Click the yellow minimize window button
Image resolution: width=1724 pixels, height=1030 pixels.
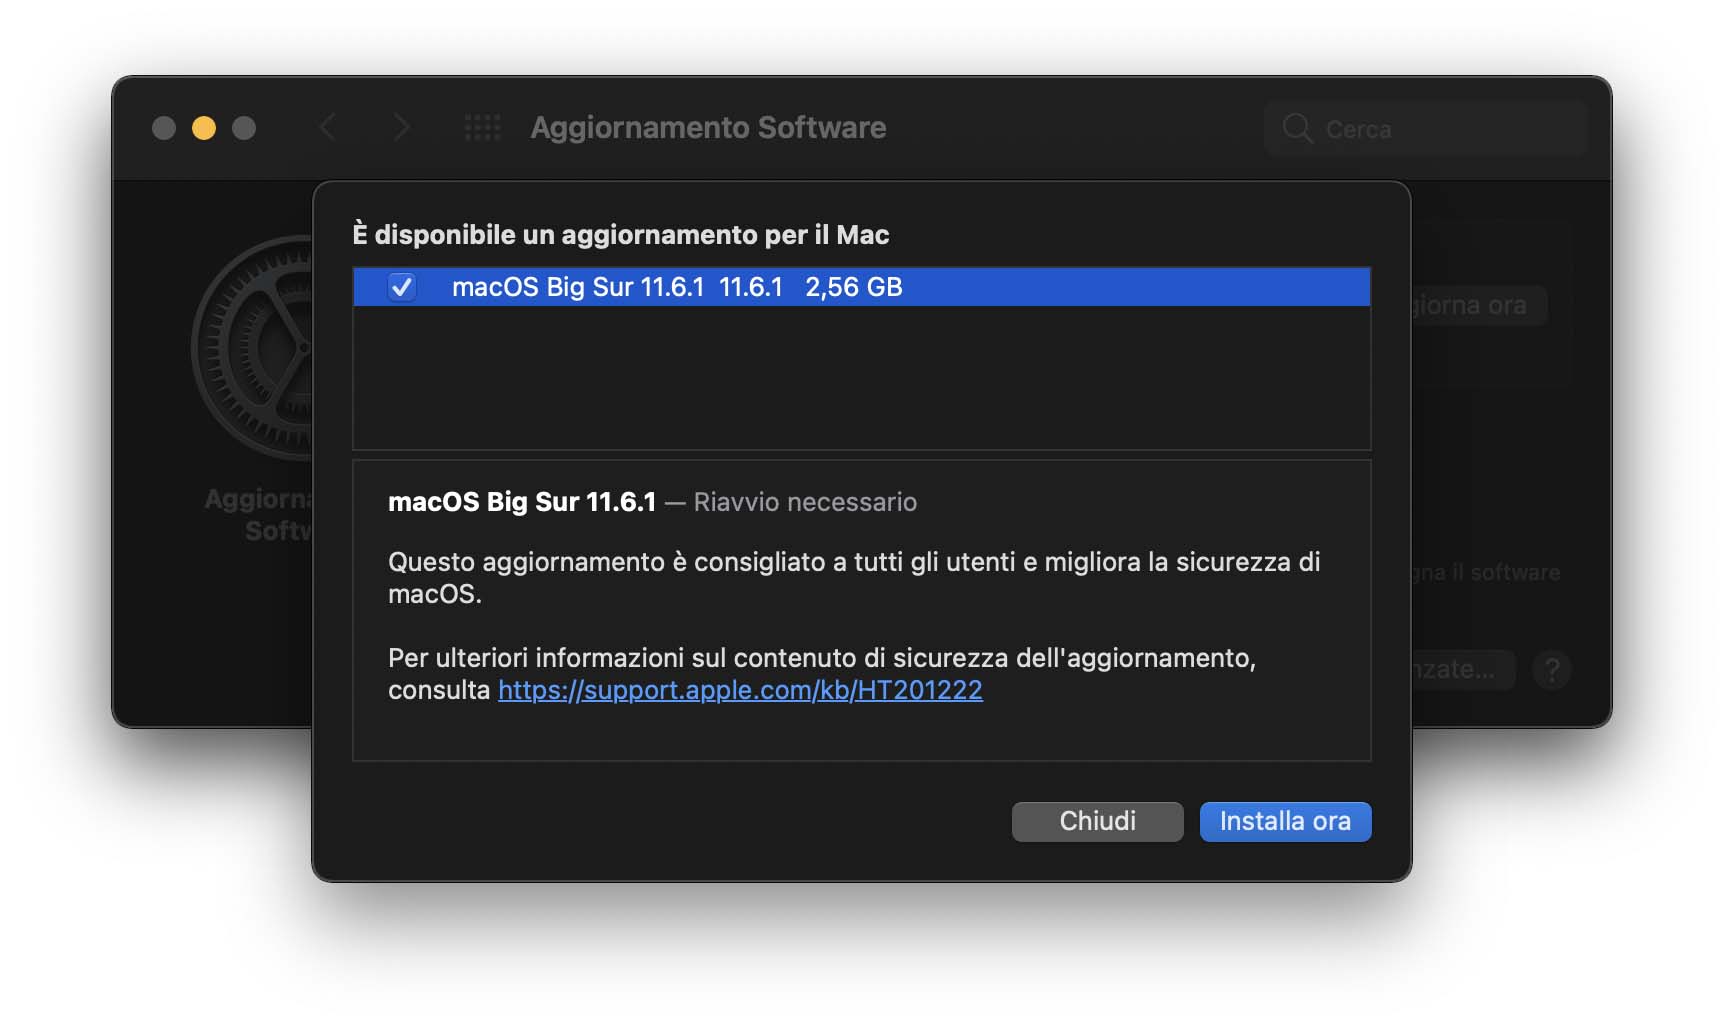pyautogui.click(x=204, y=128)
